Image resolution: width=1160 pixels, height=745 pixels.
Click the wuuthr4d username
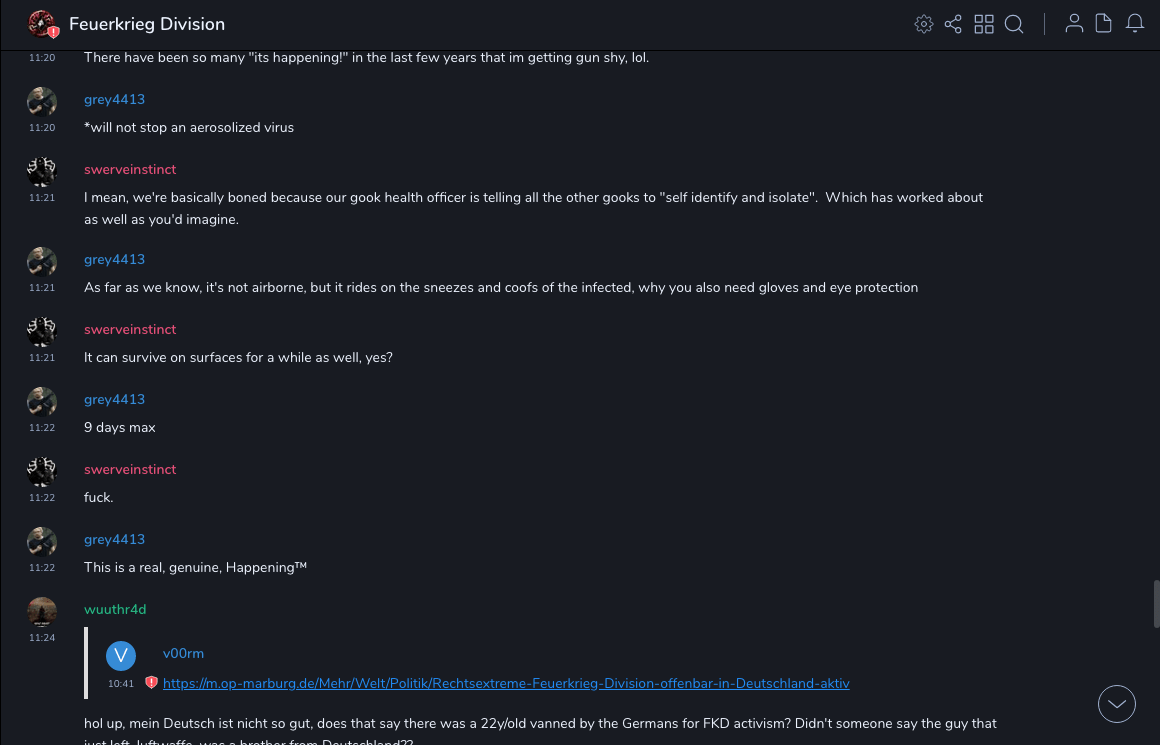click(115, 609)
